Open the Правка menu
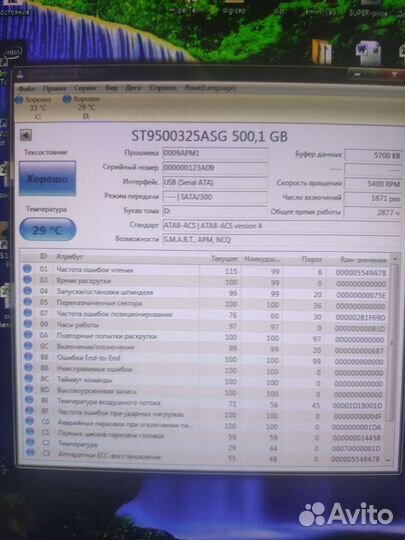Screen dimensions: 405x540 54,89
